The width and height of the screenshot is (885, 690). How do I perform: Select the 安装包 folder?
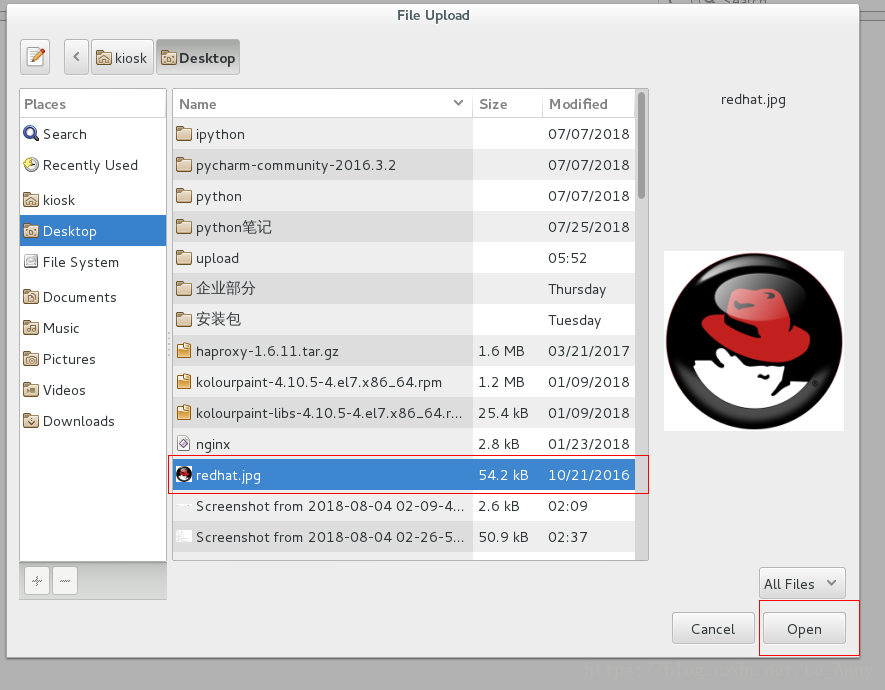click(404, 320)
